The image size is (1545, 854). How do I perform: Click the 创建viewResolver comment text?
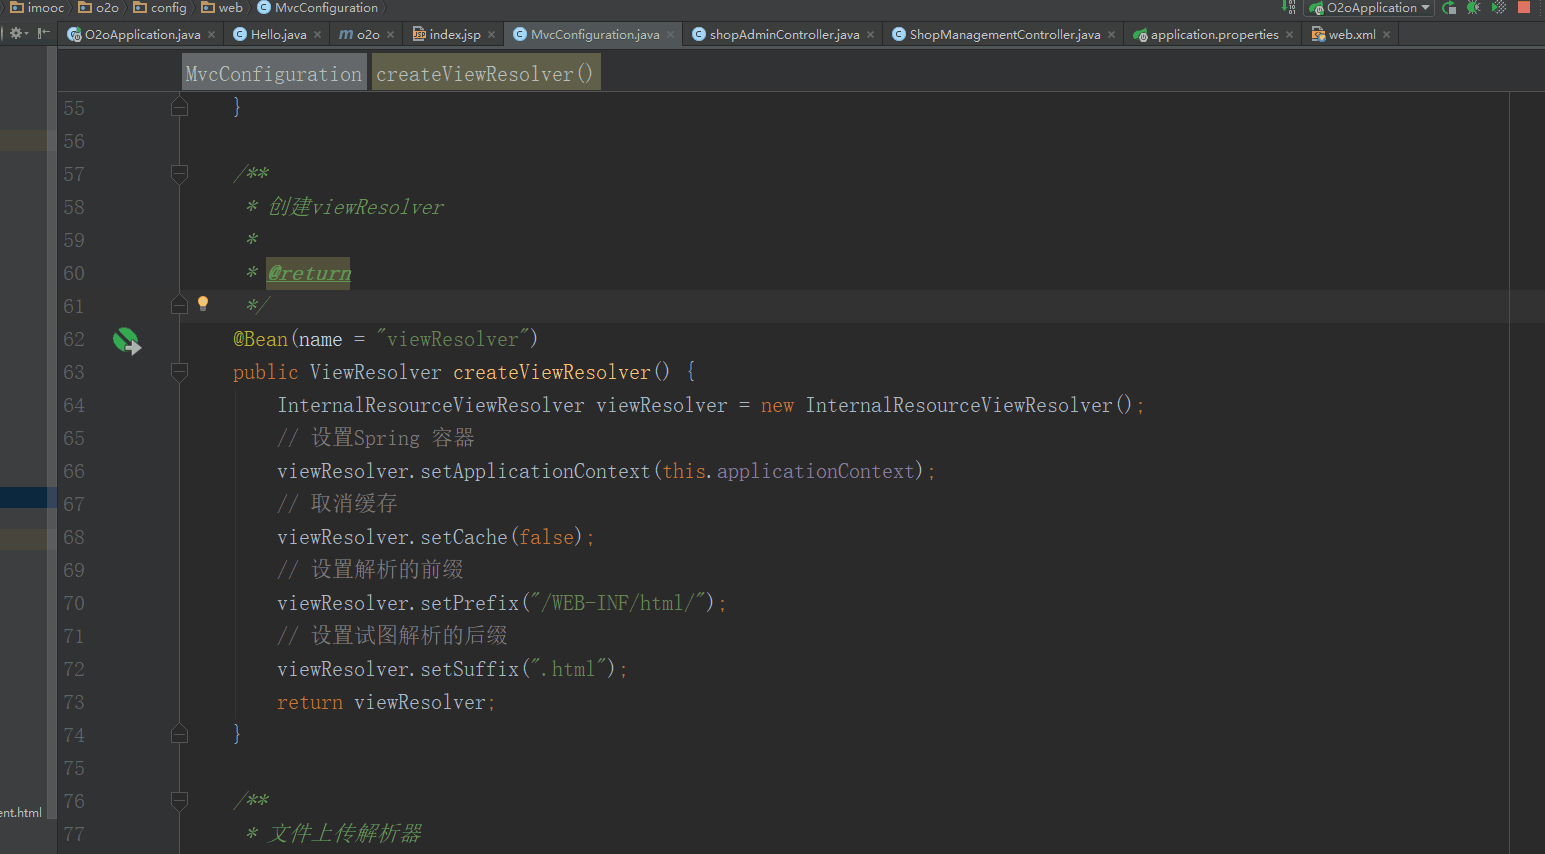[355, 207]
